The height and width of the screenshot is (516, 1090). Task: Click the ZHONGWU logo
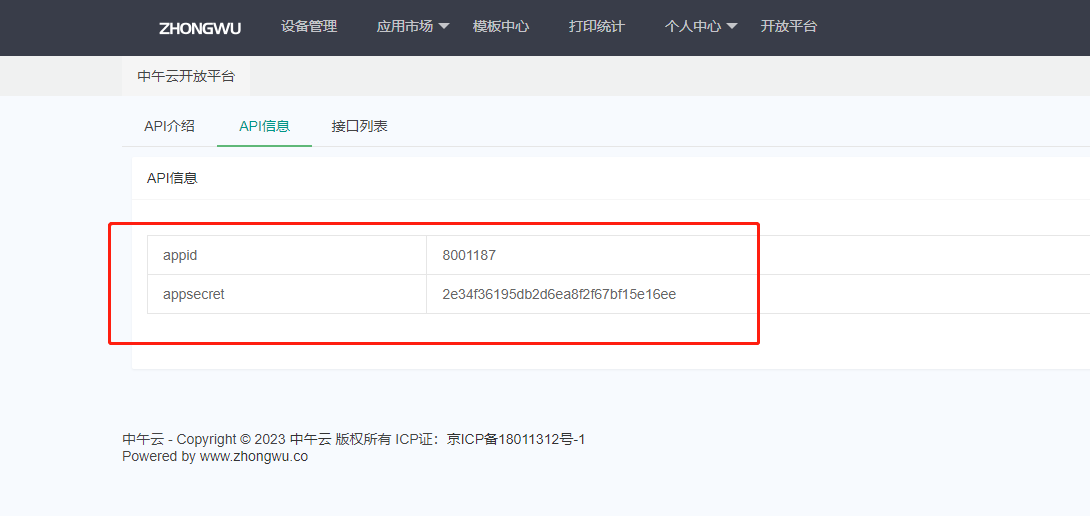[200, 29]
